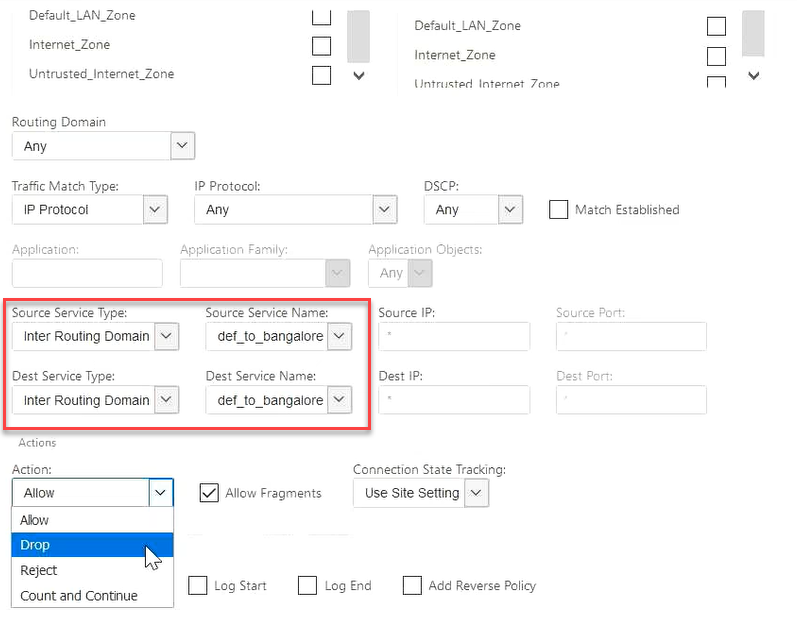Image resolution: width=797 pixels, height=622 pixels.
Task: Select Allow option in dropdown list
Action: (92, 520)
